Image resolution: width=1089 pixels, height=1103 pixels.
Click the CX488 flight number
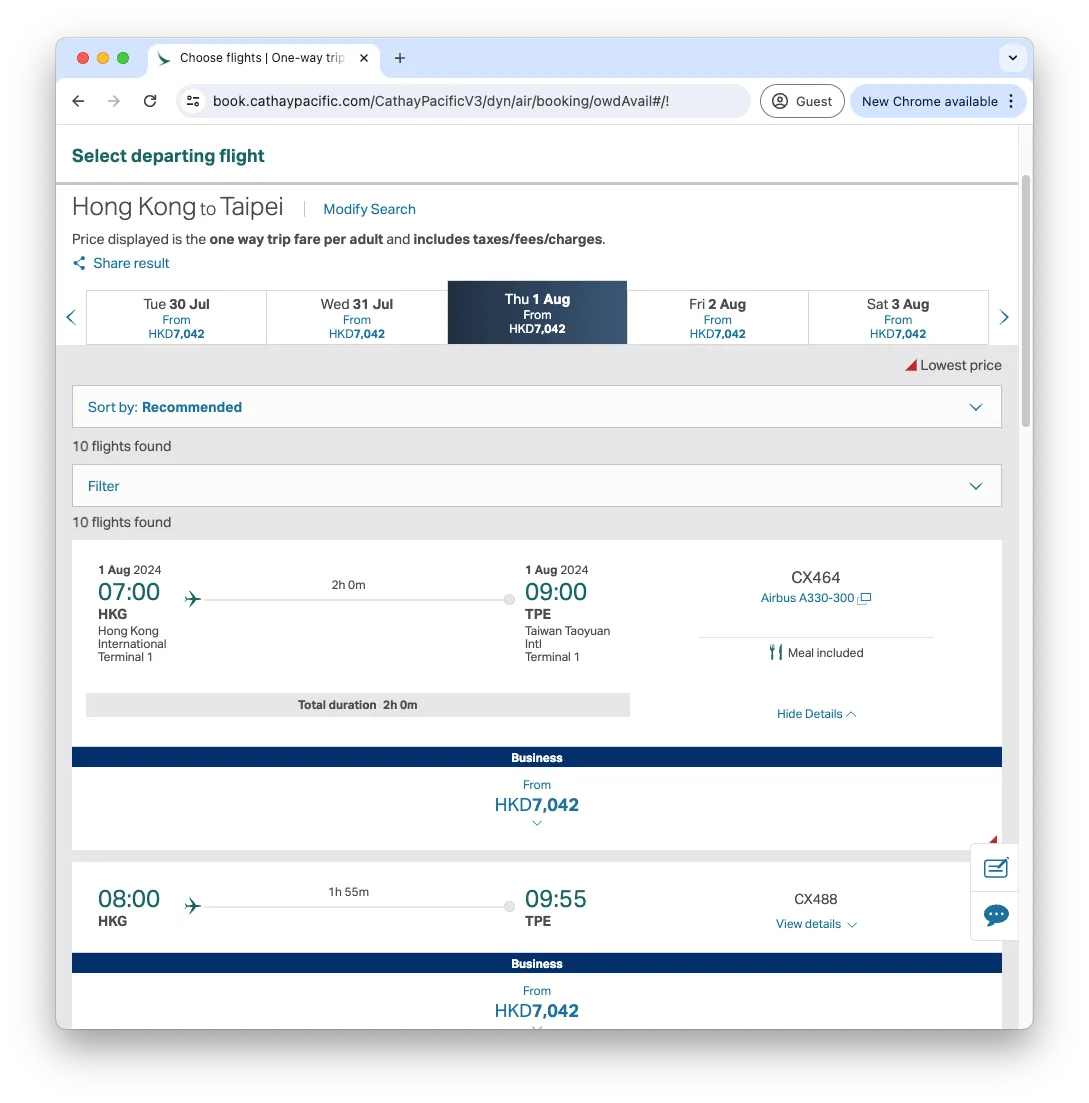(x=816, y=899)
